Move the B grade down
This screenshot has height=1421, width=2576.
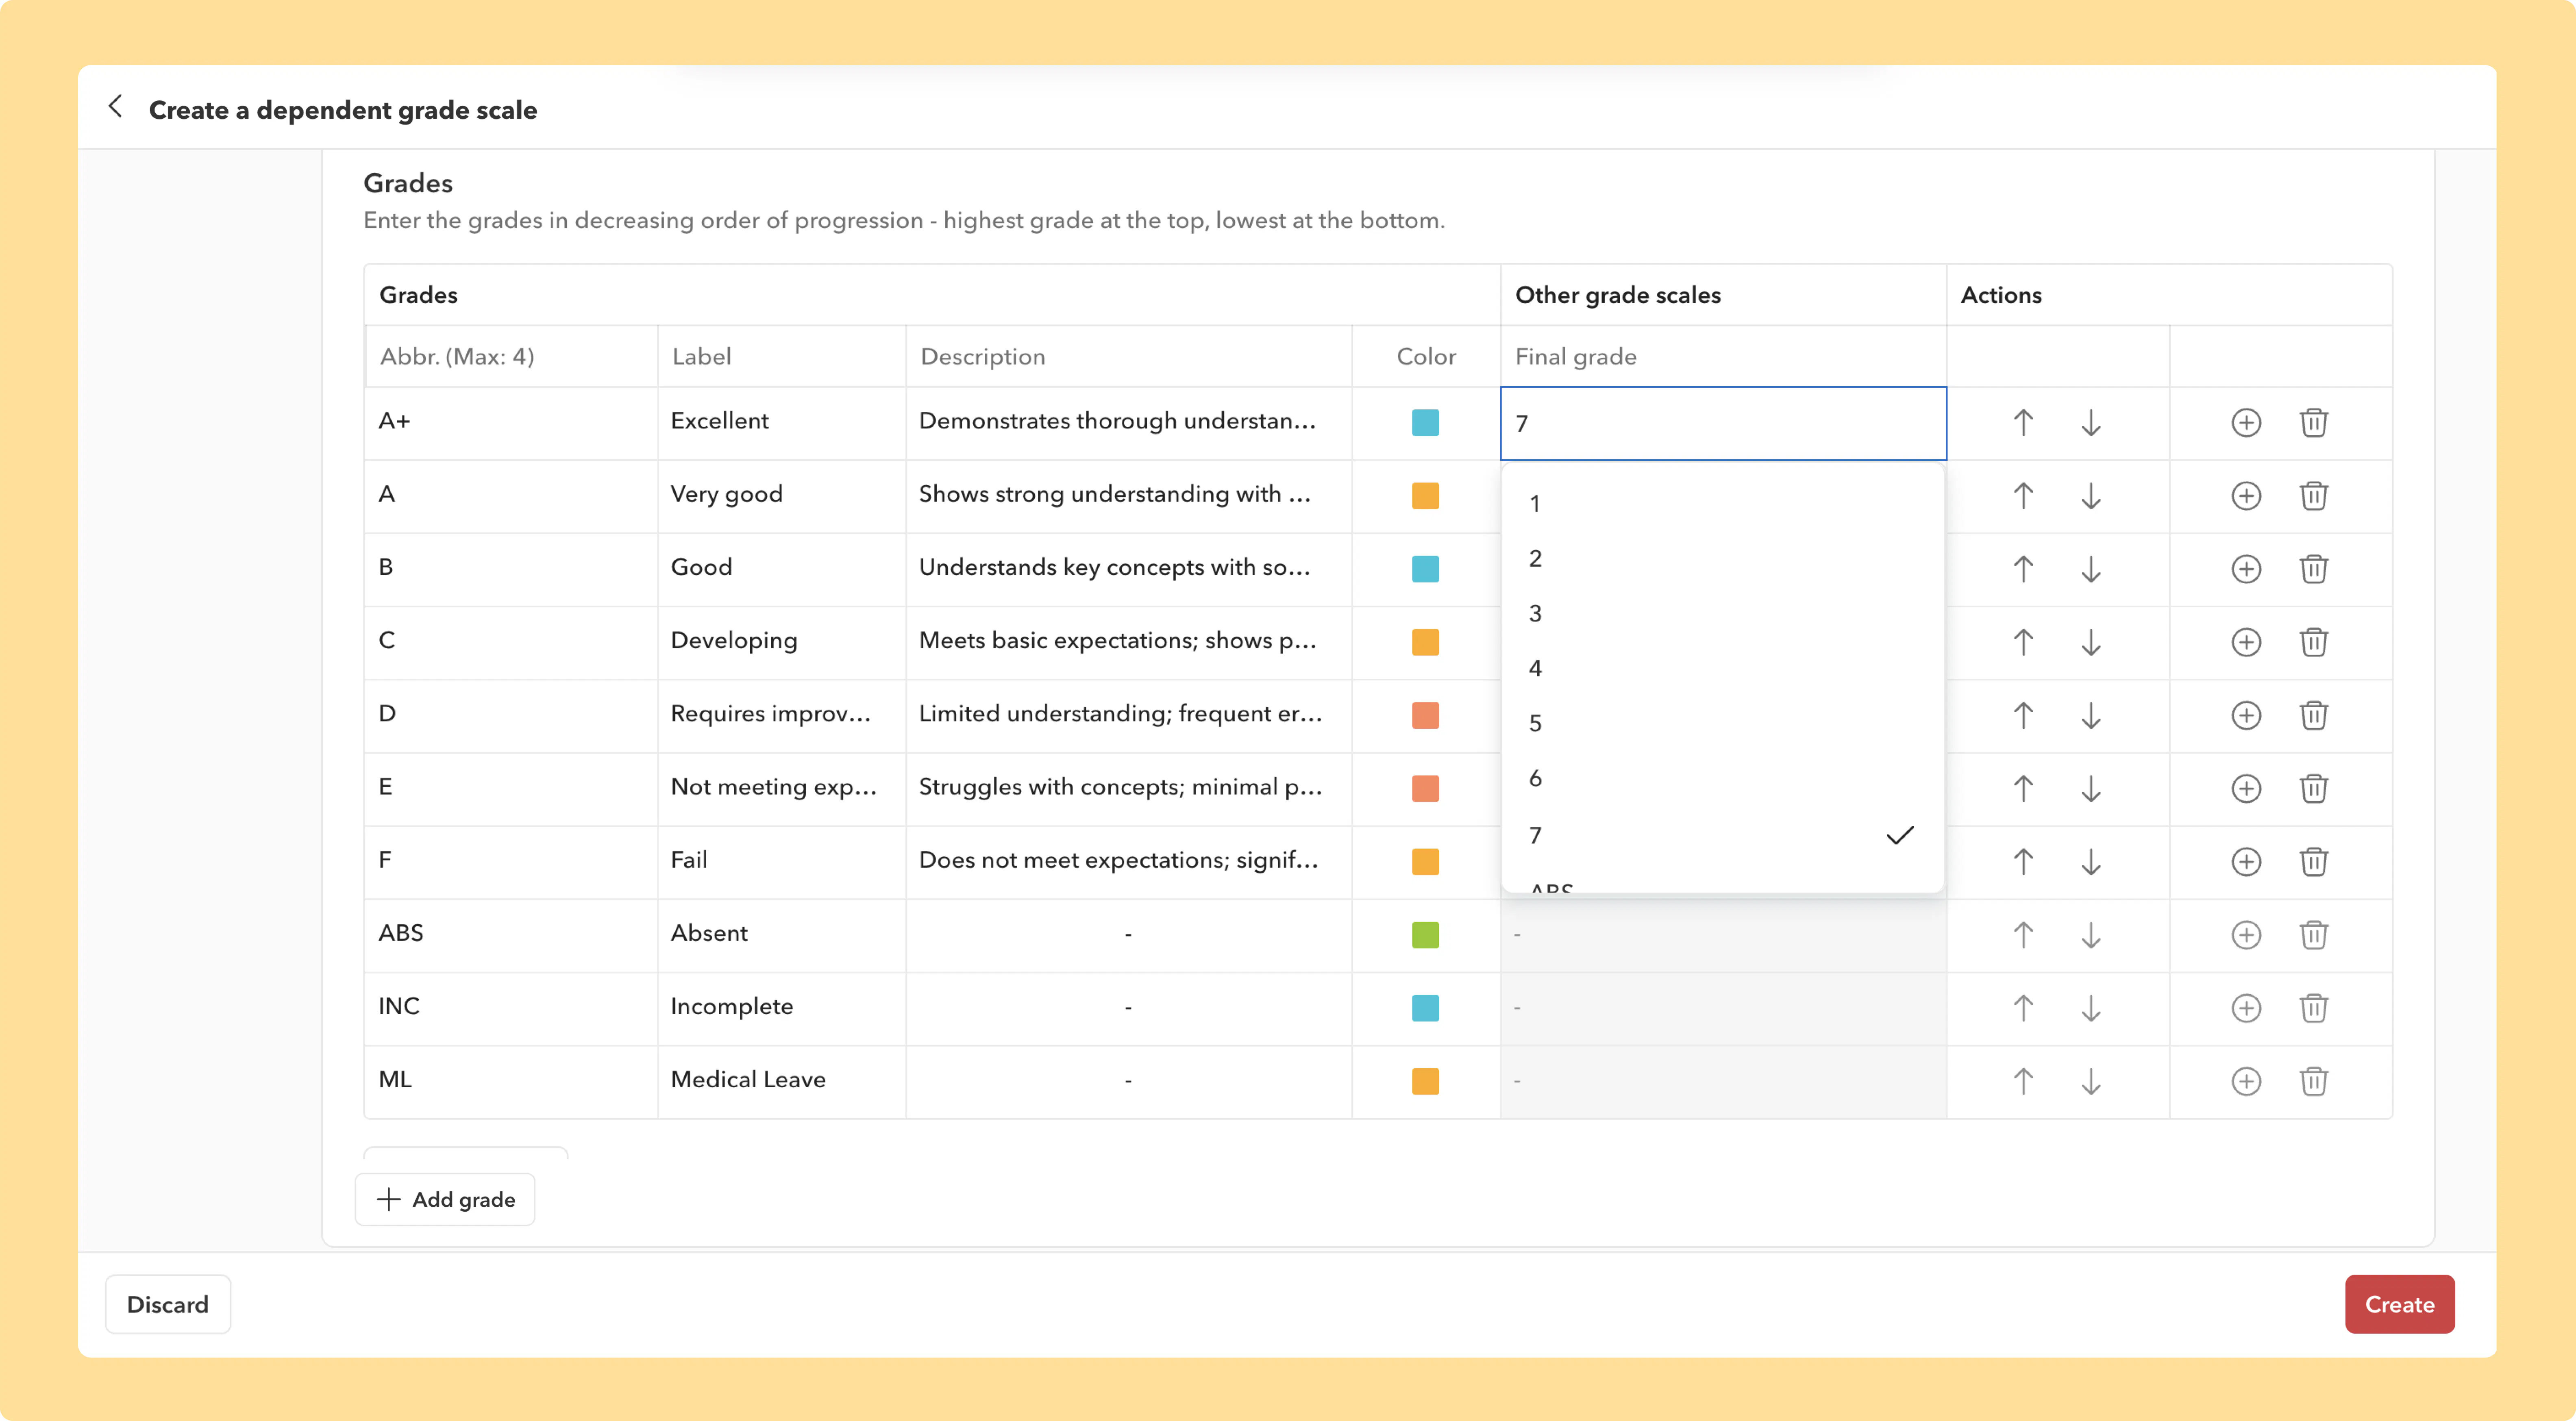click(x=2091, y=569)
